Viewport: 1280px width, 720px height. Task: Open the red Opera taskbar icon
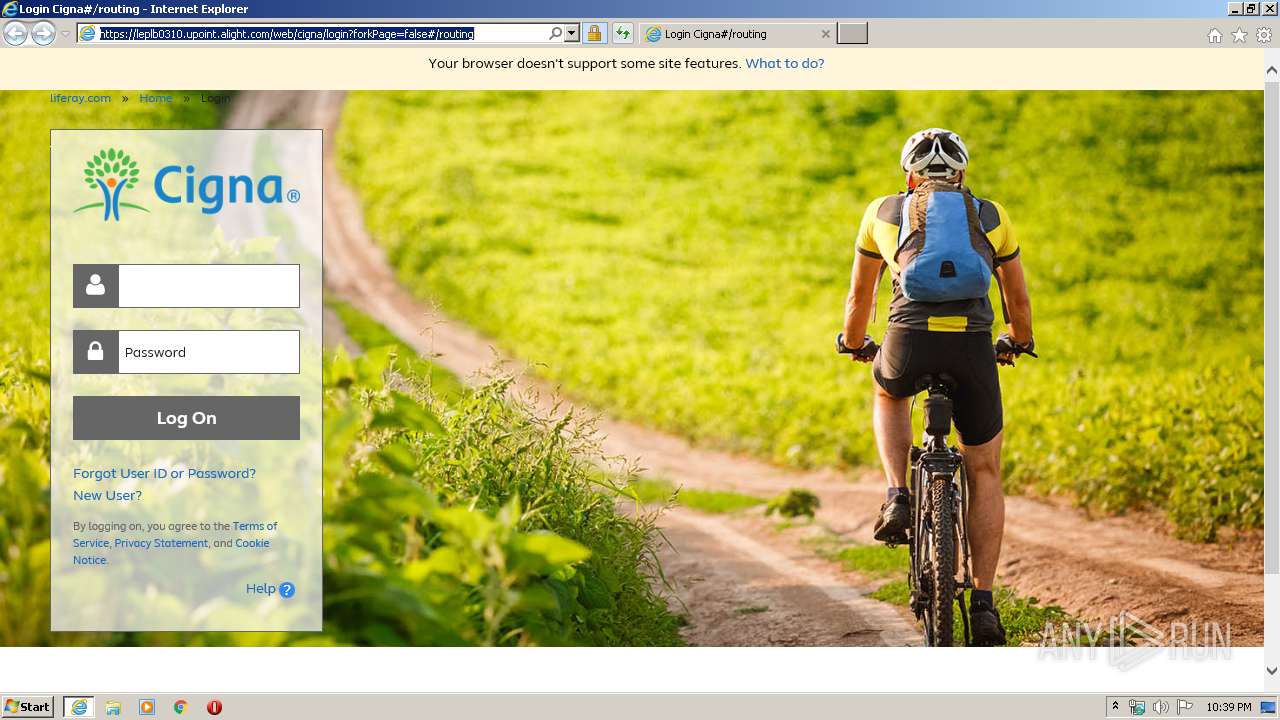(x=214, y=707)
